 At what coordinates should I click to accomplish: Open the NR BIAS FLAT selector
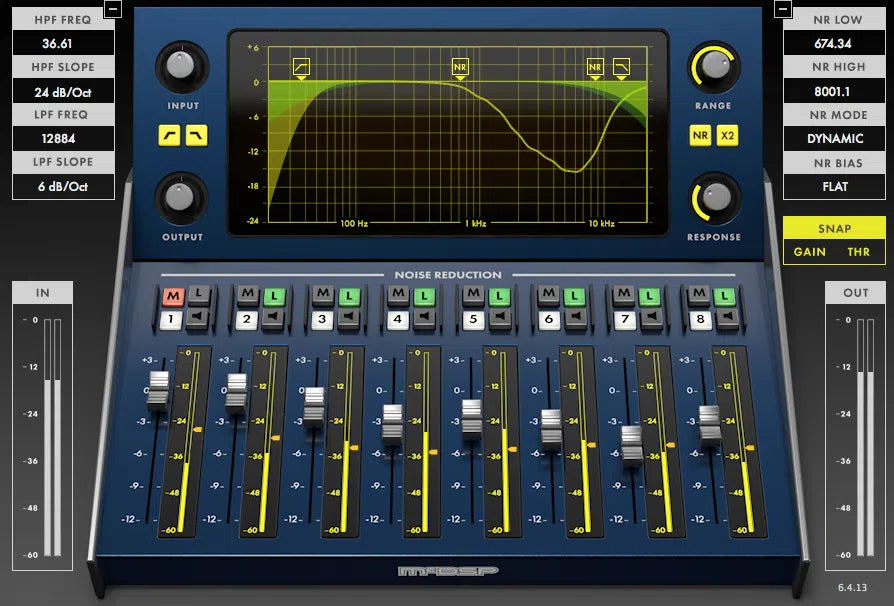(834, 186)
